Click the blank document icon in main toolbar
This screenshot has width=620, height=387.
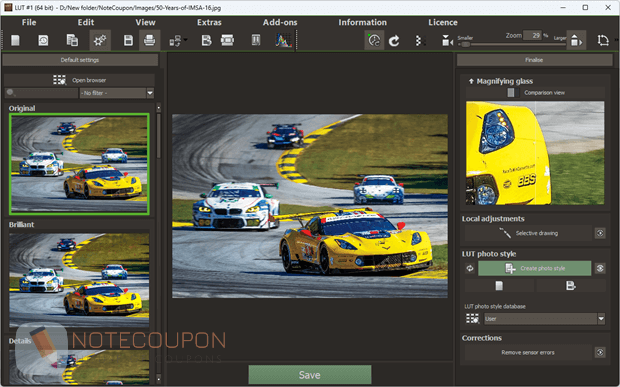[x=15, y=40]
